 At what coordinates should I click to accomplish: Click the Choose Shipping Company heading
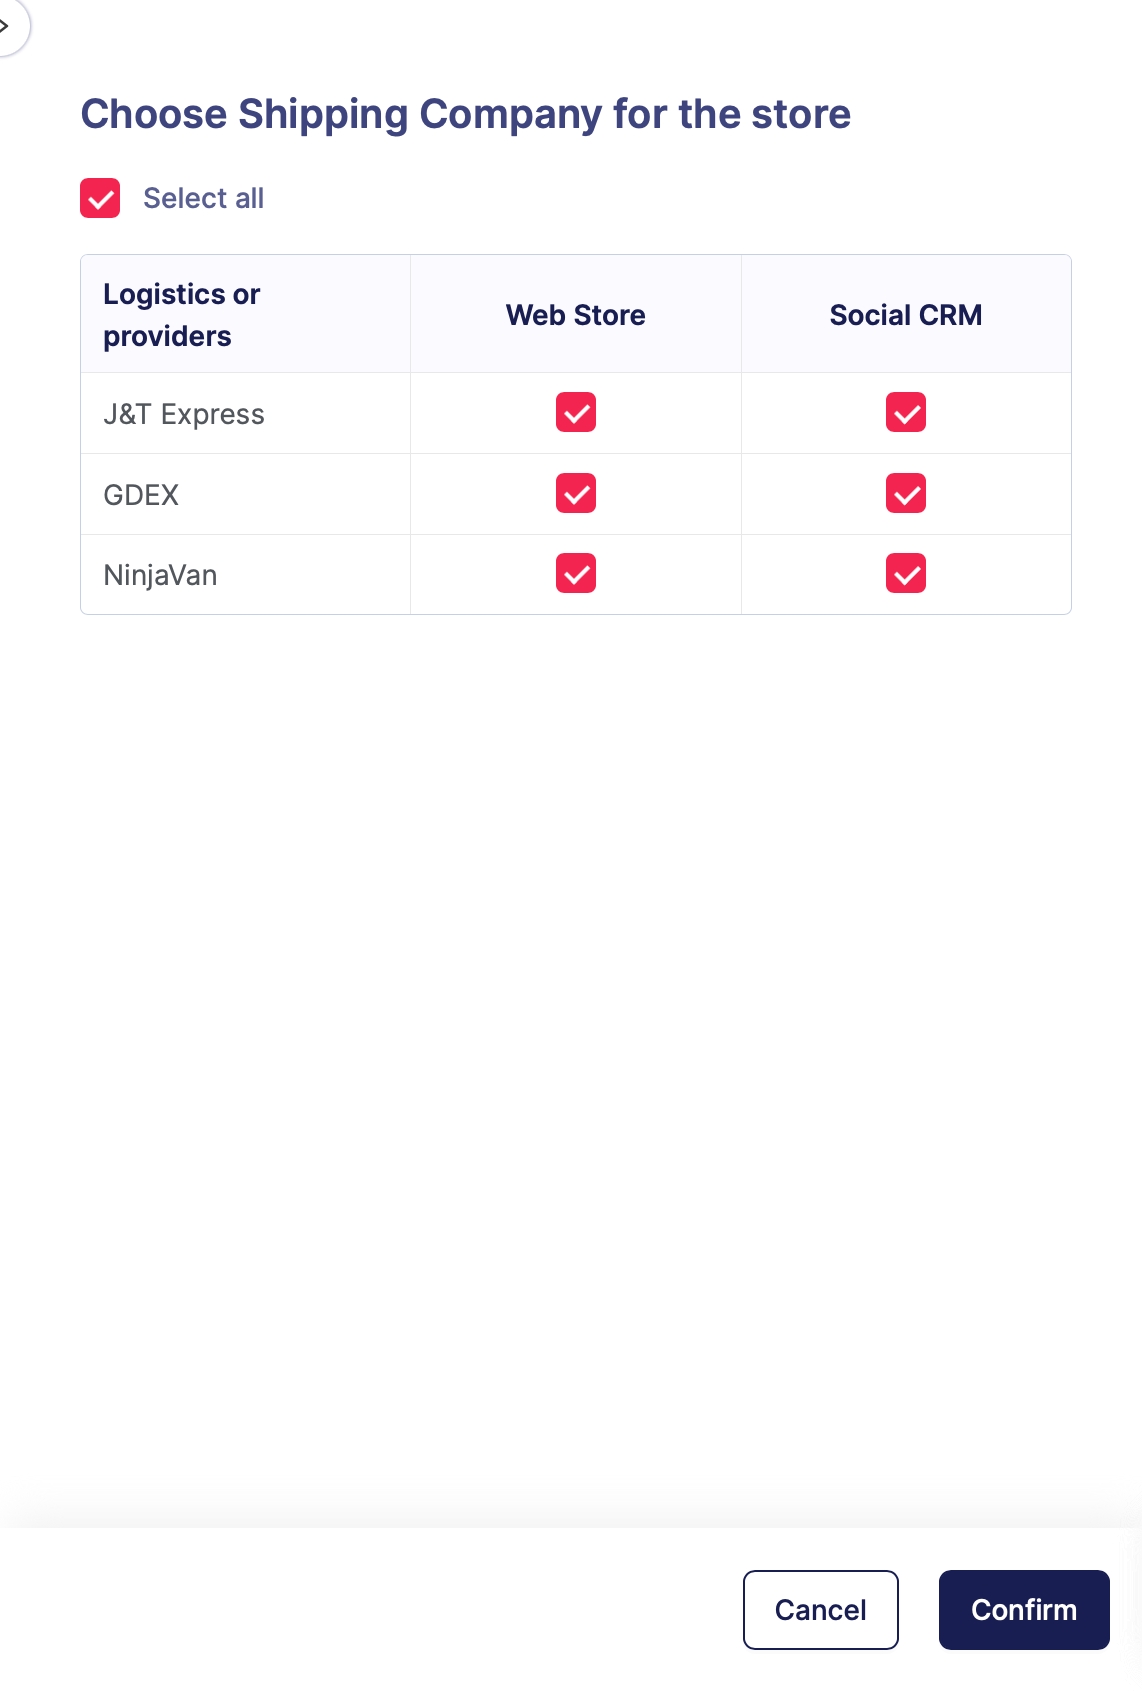click(x=466, y=114)
